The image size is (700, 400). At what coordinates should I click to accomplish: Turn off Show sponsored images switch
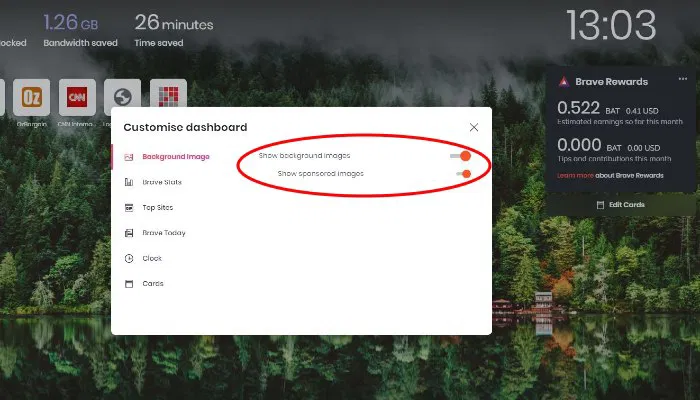pos(463,174)
